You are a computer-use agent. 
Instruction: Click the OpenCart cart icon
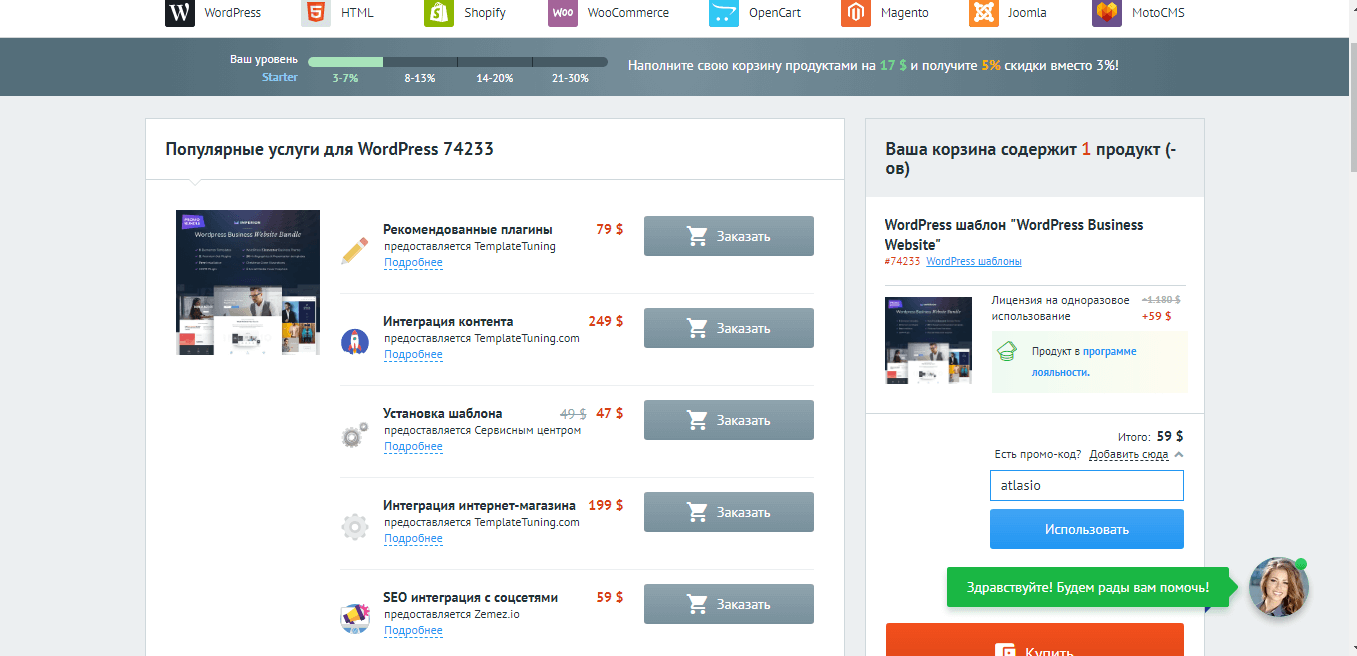724,13
